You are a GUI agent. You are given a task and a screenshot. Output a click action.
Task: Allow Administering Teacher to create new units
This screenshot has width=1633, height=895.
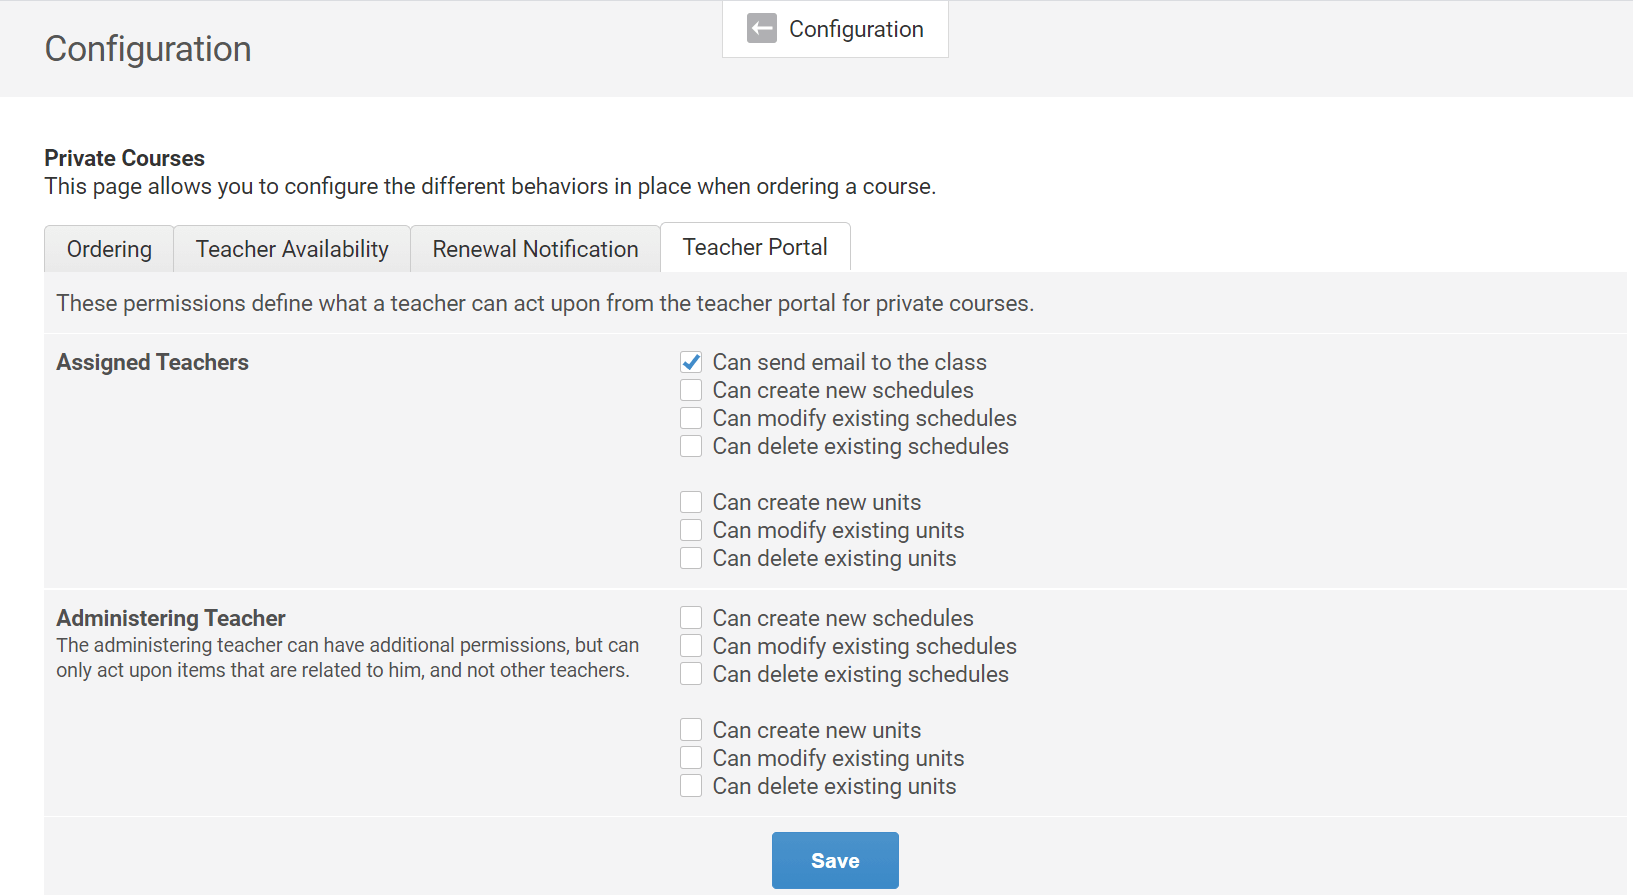[691, 730]
